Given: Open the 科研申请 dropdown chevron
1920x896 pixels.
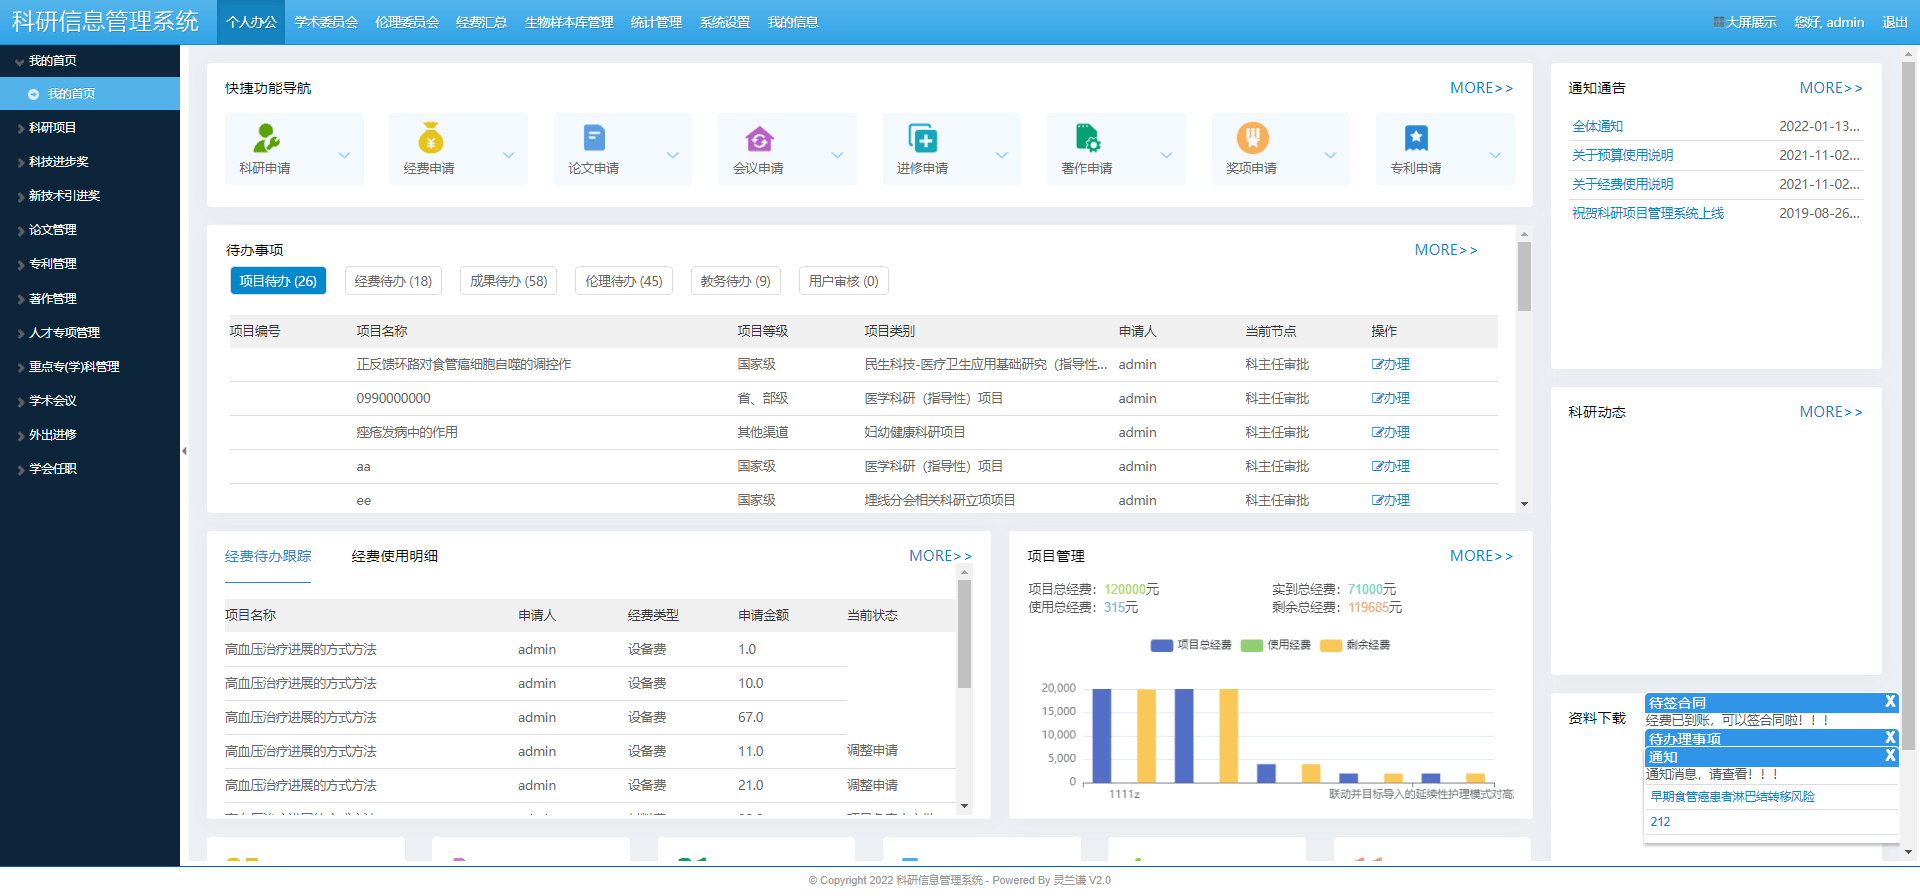Looking at the screenshot, I should pos(344,155).
